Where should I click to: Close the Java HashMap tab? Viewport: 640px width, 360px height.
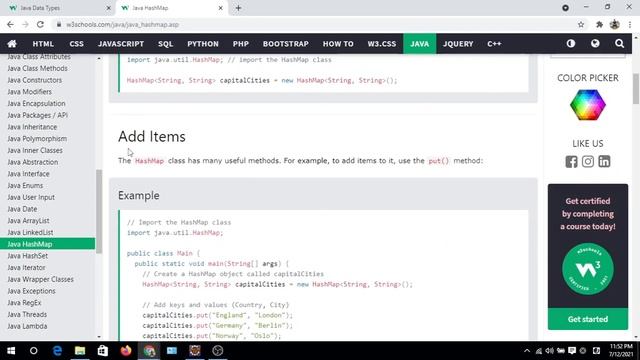[220, 8]
